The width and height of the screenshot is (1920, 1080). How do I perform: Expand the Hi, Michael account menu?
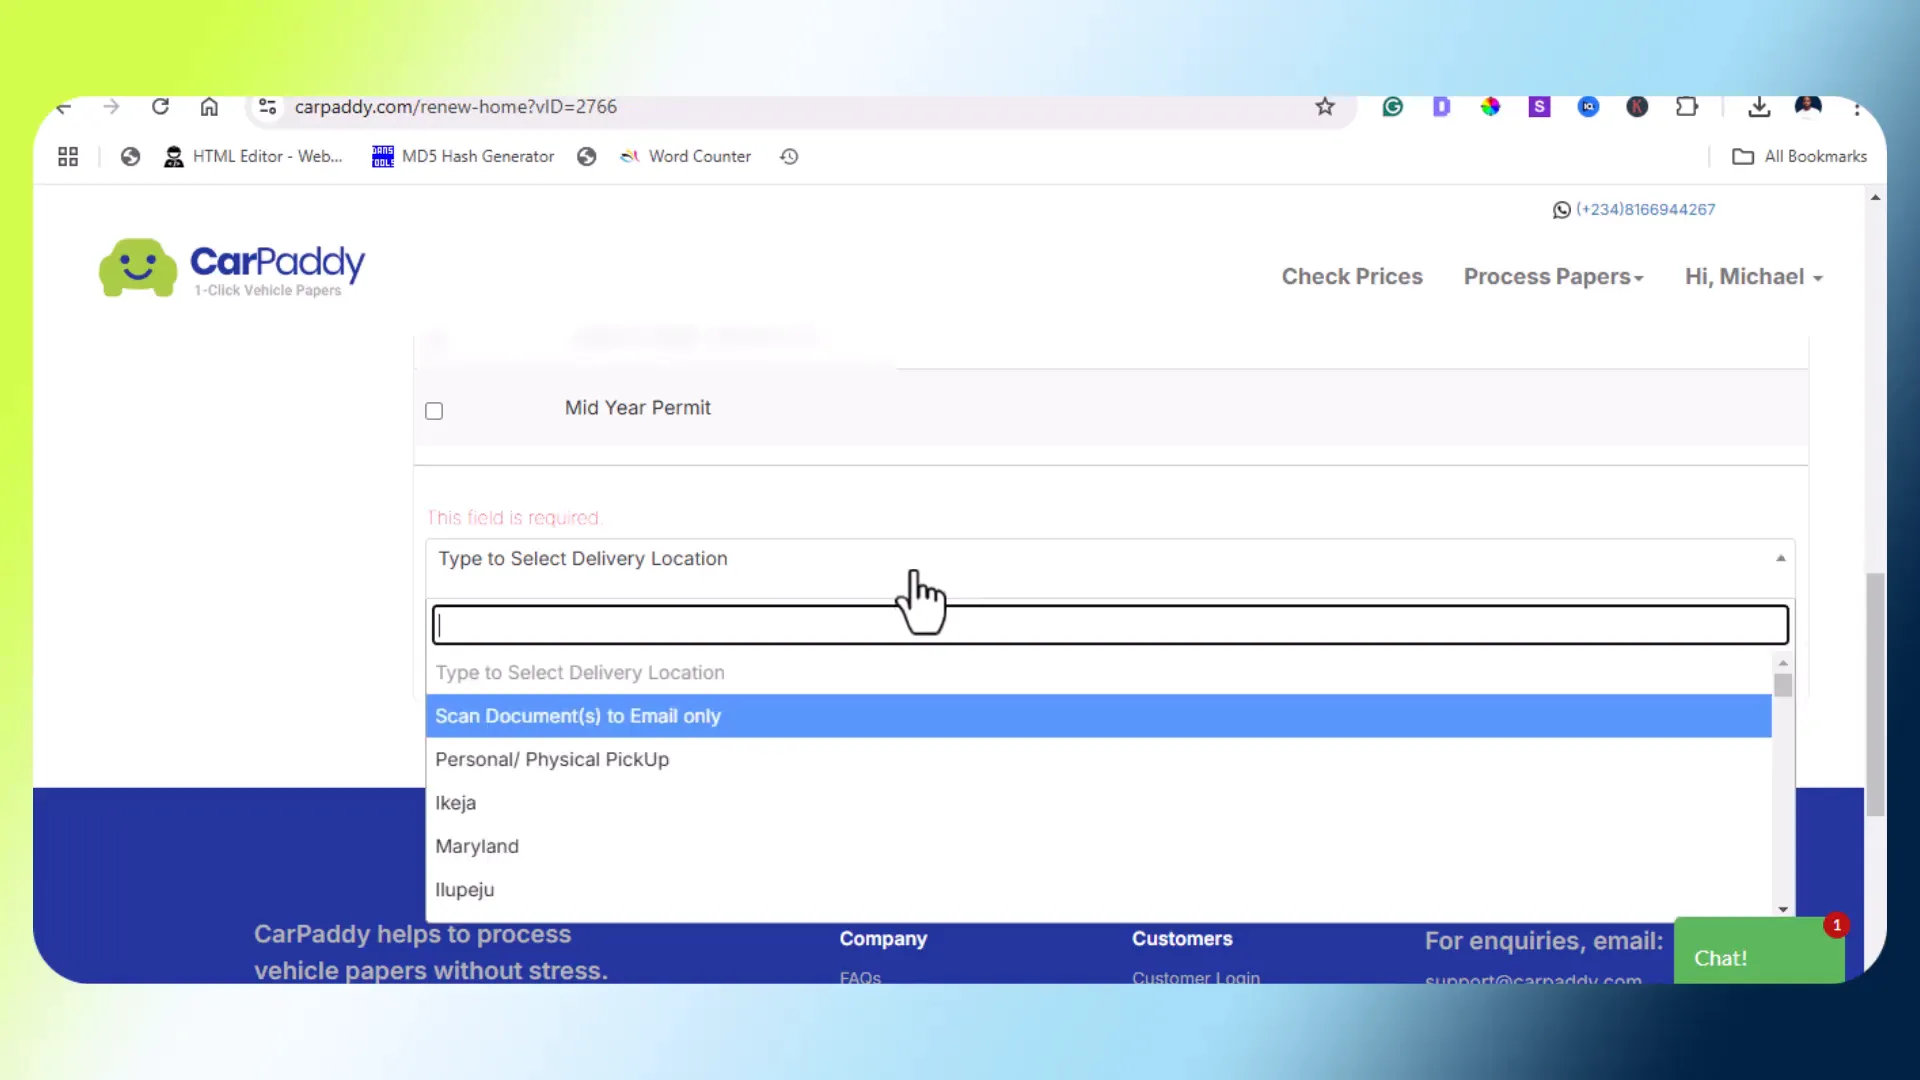(x=1753, y=277)
